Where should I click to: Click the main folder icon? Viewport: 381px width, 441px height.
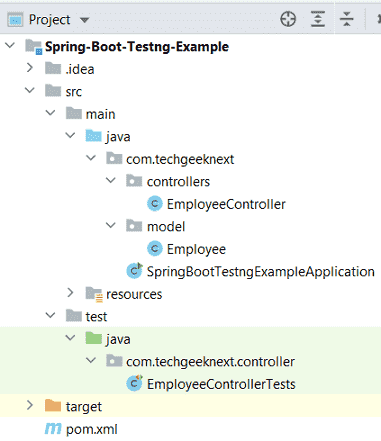click(x=74, y=113)
